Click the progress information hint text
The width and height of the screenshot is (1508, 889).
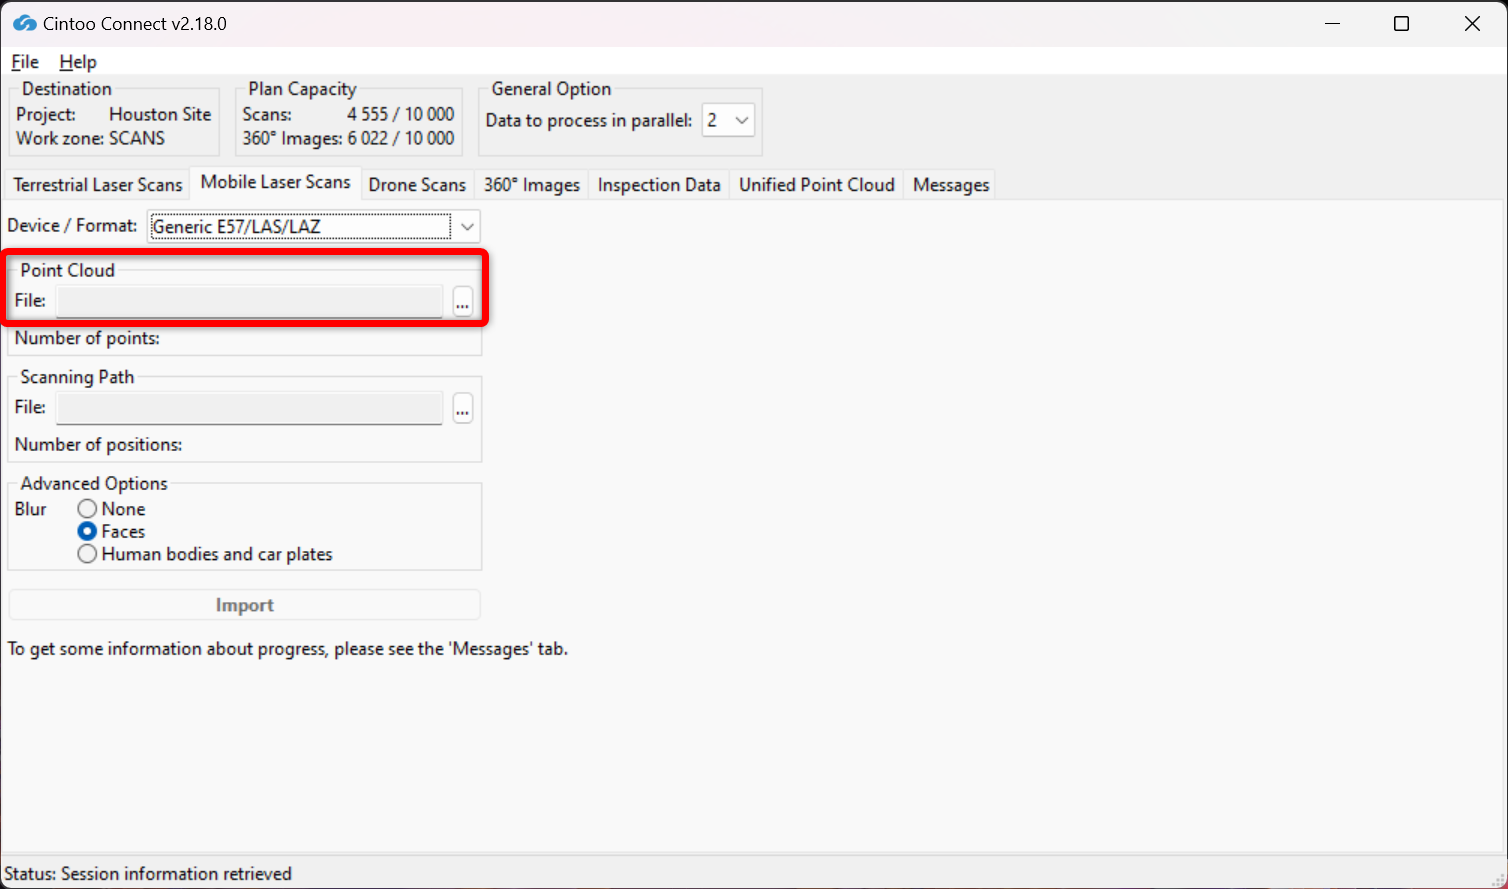pos(288,649)
